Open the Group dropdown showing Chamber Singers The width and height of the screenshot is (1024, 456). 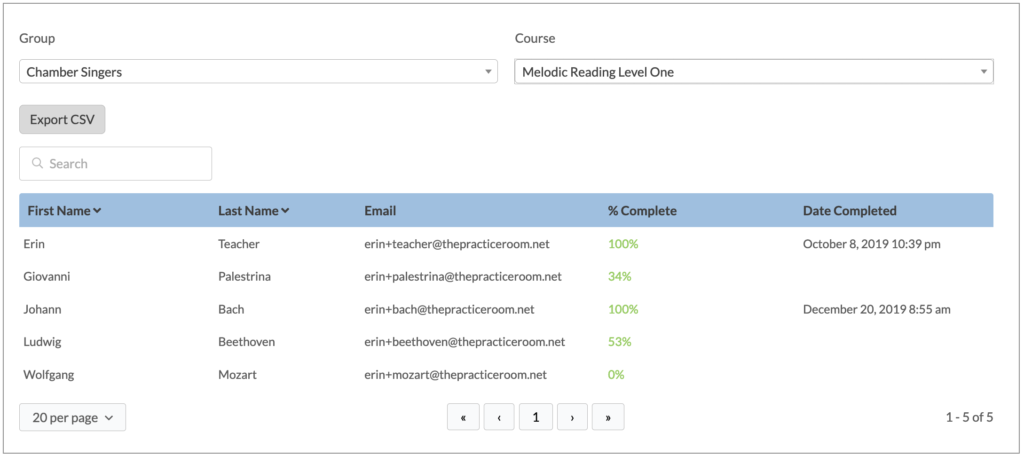point(258,72)
